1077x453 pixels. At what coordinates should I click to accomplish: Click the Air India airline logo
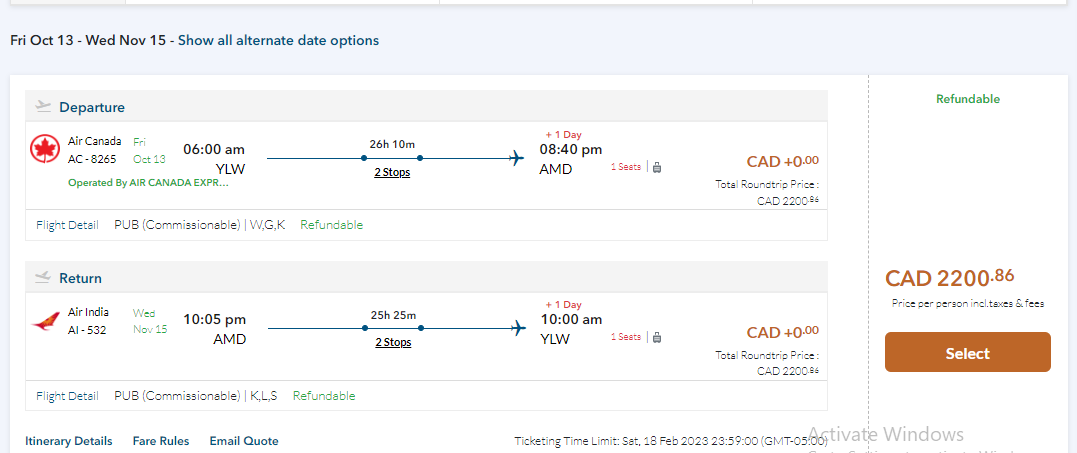[46, 321]
